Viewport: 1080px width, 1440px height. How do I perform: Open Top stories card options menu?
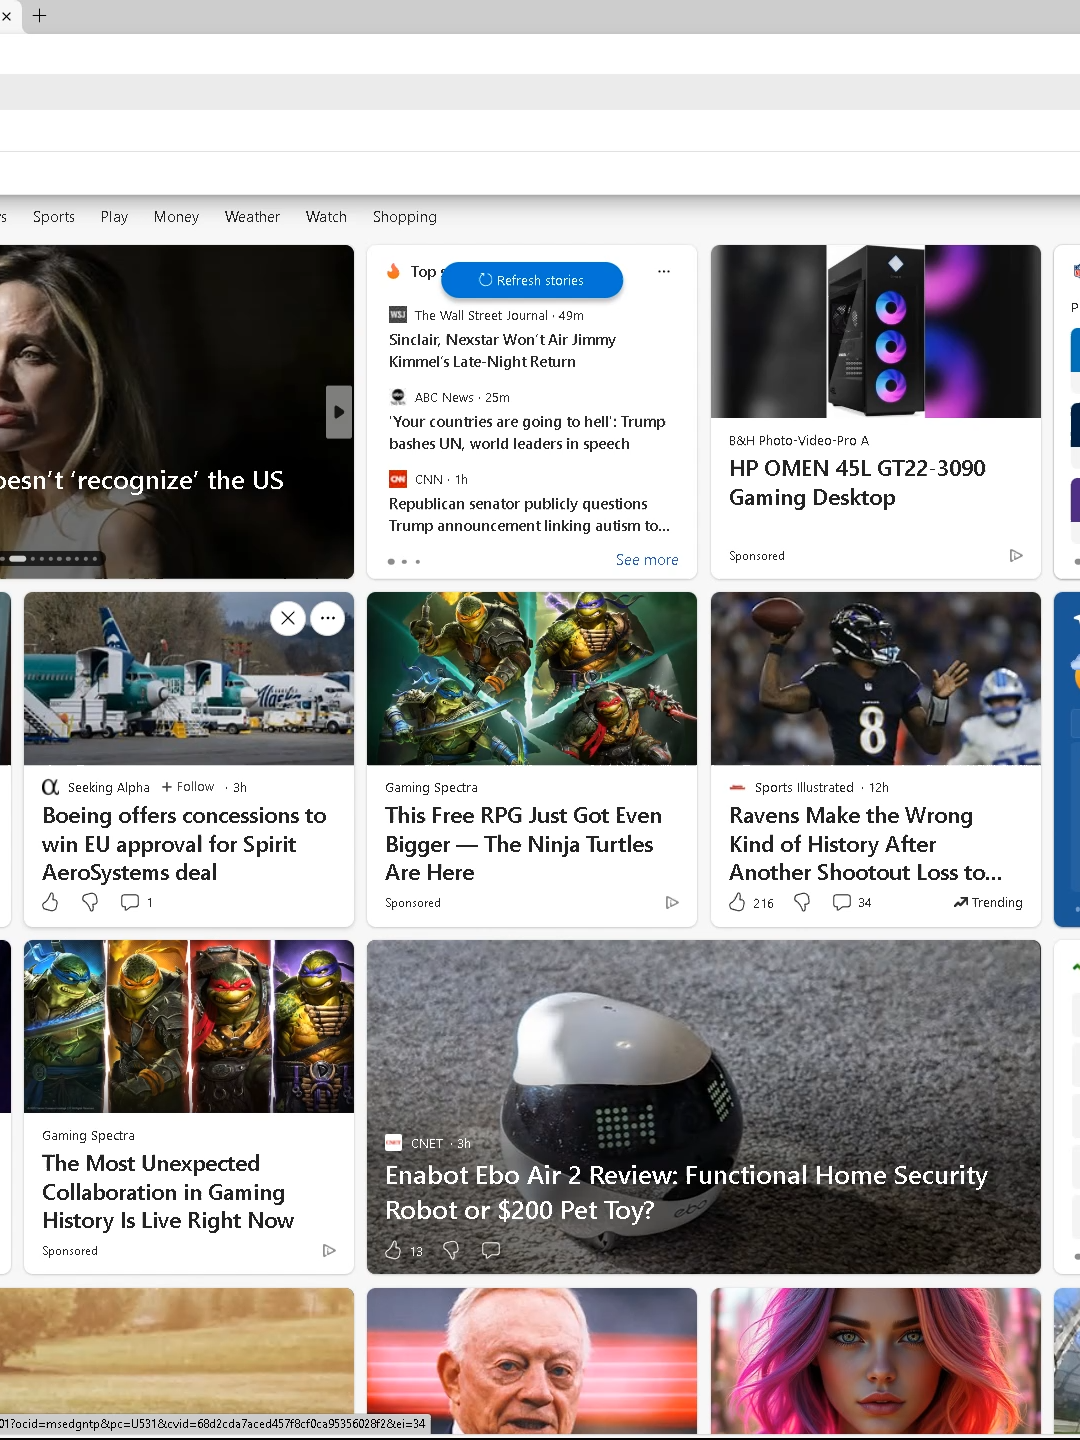click(x=664, y=272)
